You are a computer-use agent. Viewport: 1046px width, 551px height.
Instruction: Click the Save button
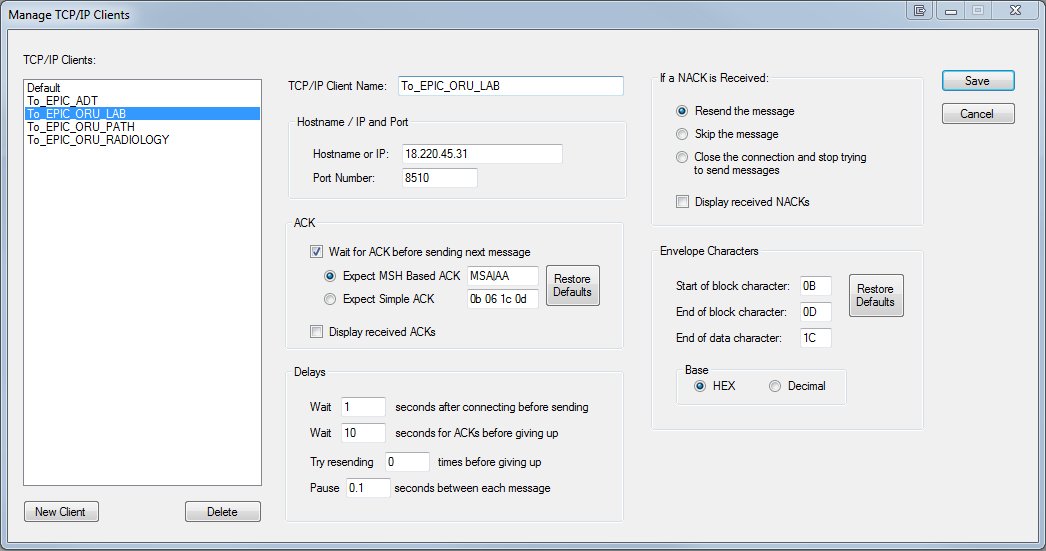pos(978,81)
